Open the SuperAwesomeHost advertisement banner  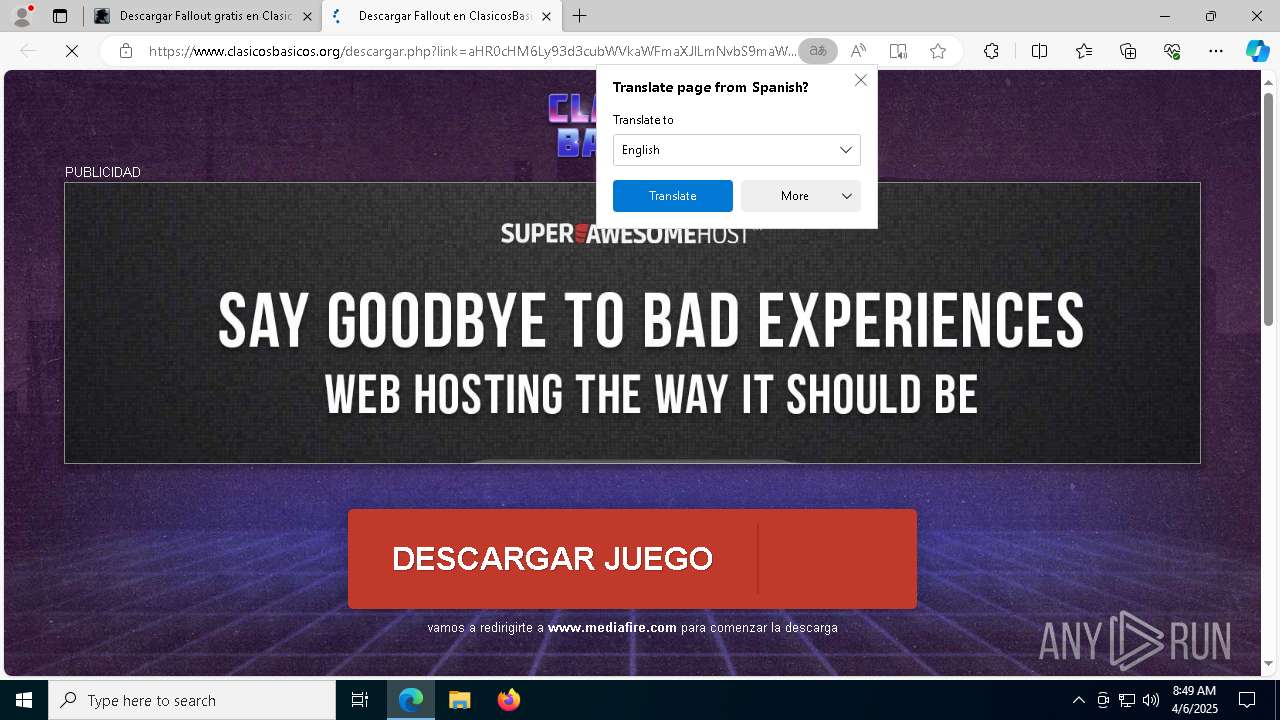(632, 323)
